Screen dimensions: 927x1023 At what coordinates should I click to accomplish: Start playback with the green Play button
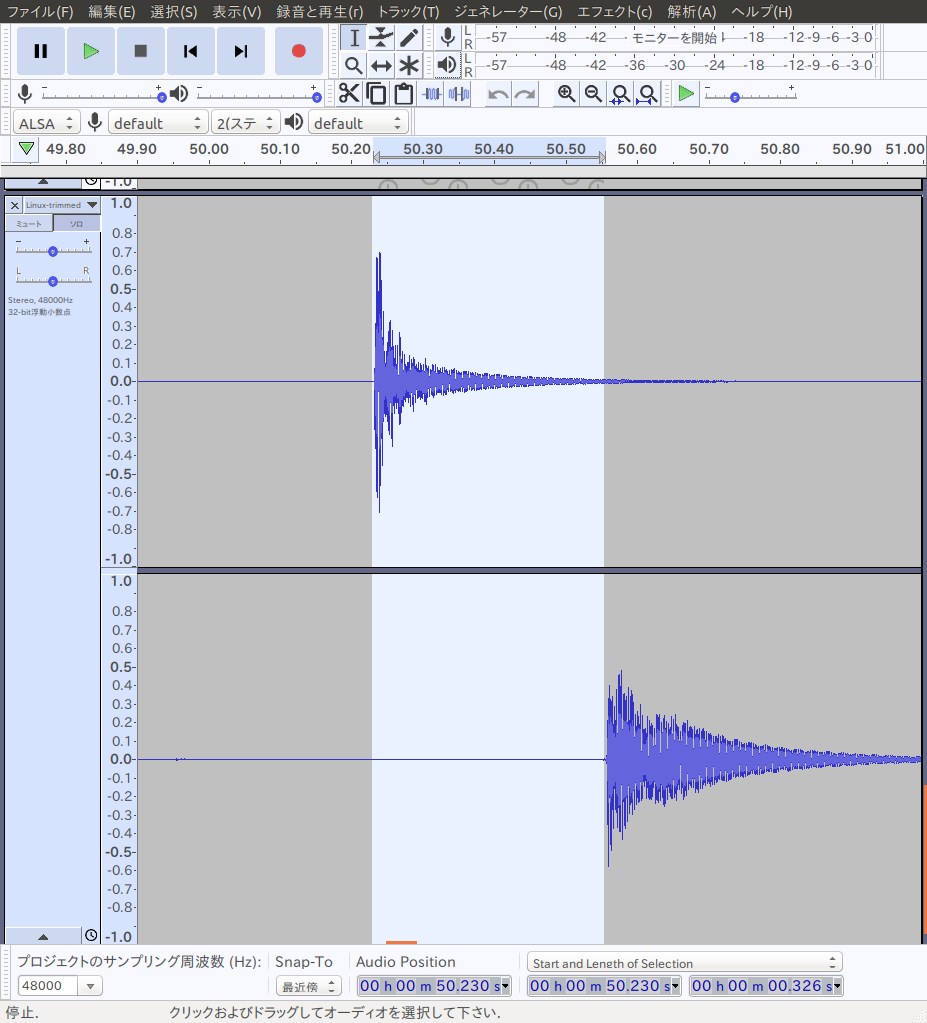[x=91, y=51]
